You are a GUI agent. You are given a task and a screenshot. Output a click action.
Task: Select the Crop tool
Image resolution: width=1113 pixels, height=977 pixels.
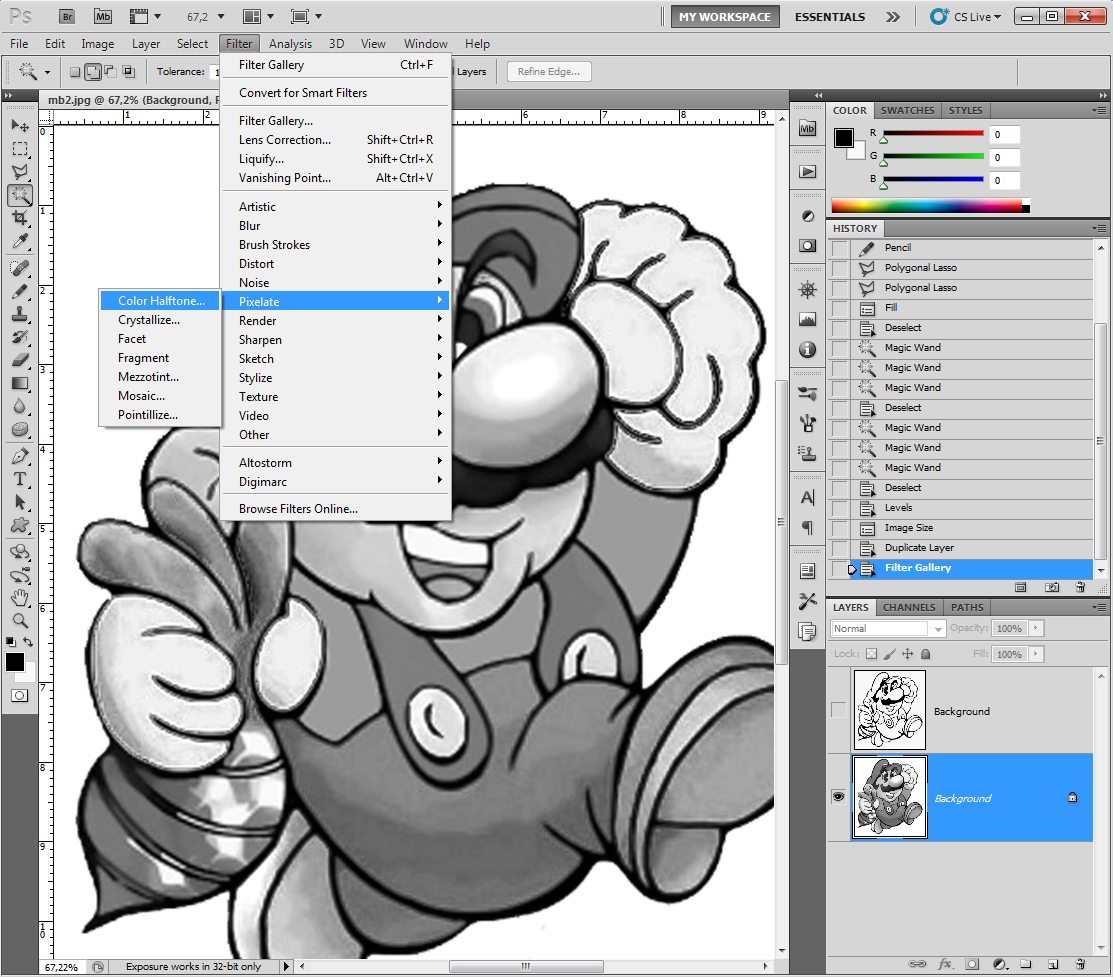(x=20, y=218)
